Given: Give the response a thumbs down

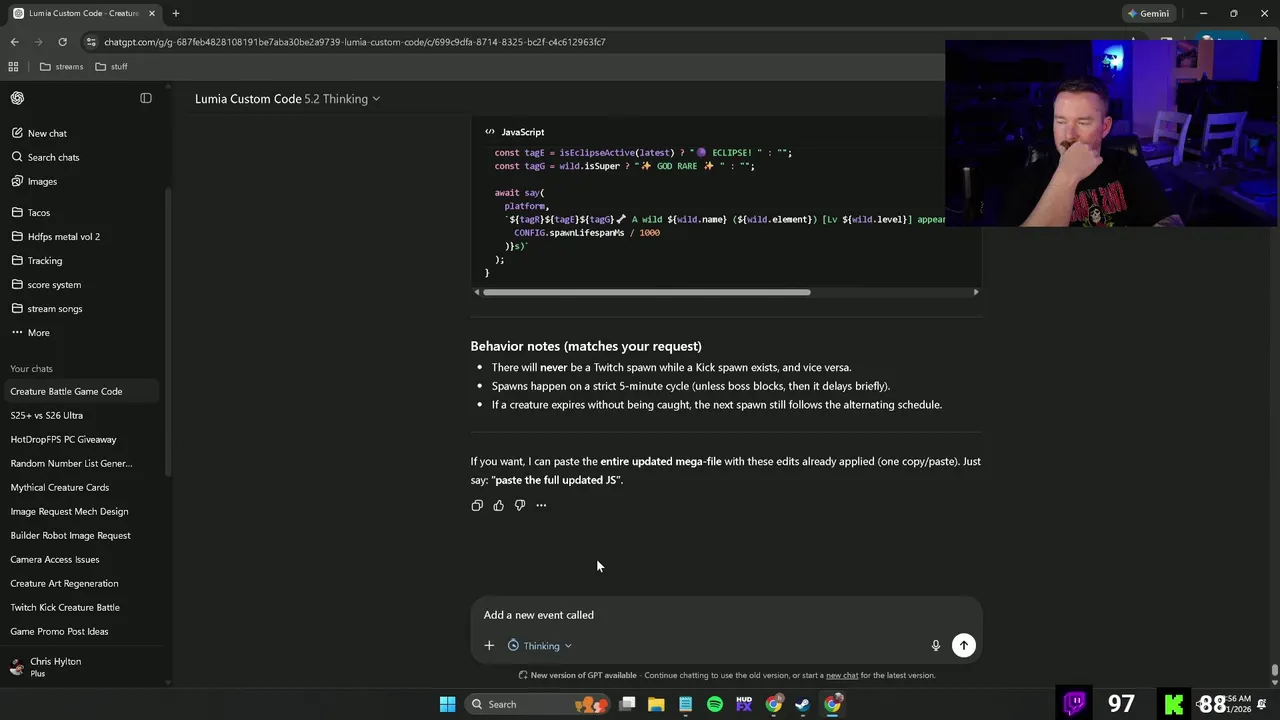Looking at the screenshot, I should (520, 506).
